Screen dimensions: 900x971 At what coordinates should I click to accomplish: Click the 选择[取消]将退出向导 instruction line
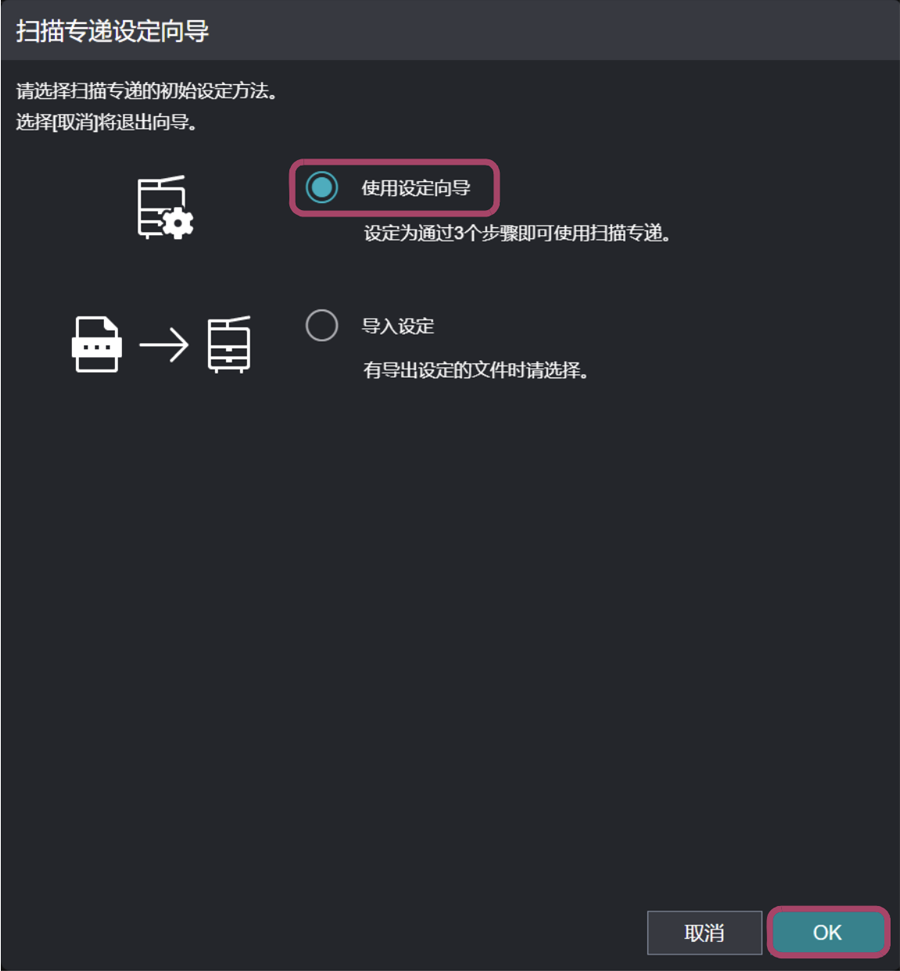tap(106, 122)
